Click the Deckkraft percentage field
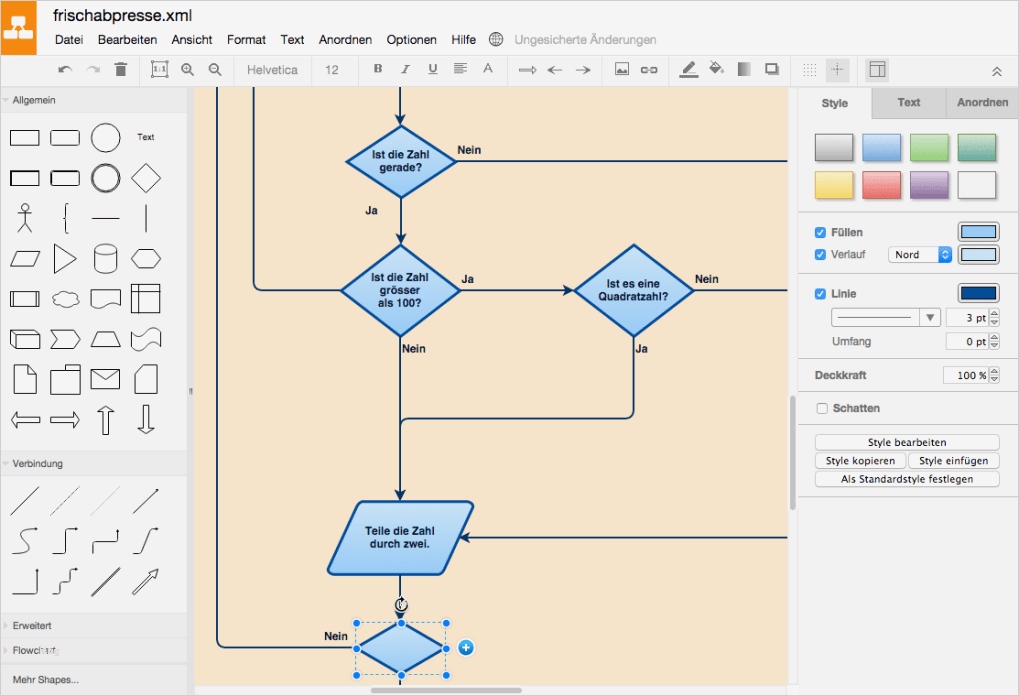 tap(965, 375)
